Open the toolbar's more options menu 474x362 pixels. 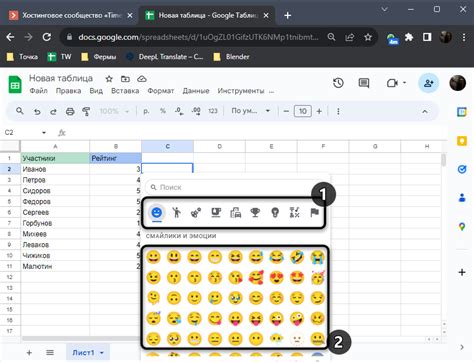pos(338,111)
